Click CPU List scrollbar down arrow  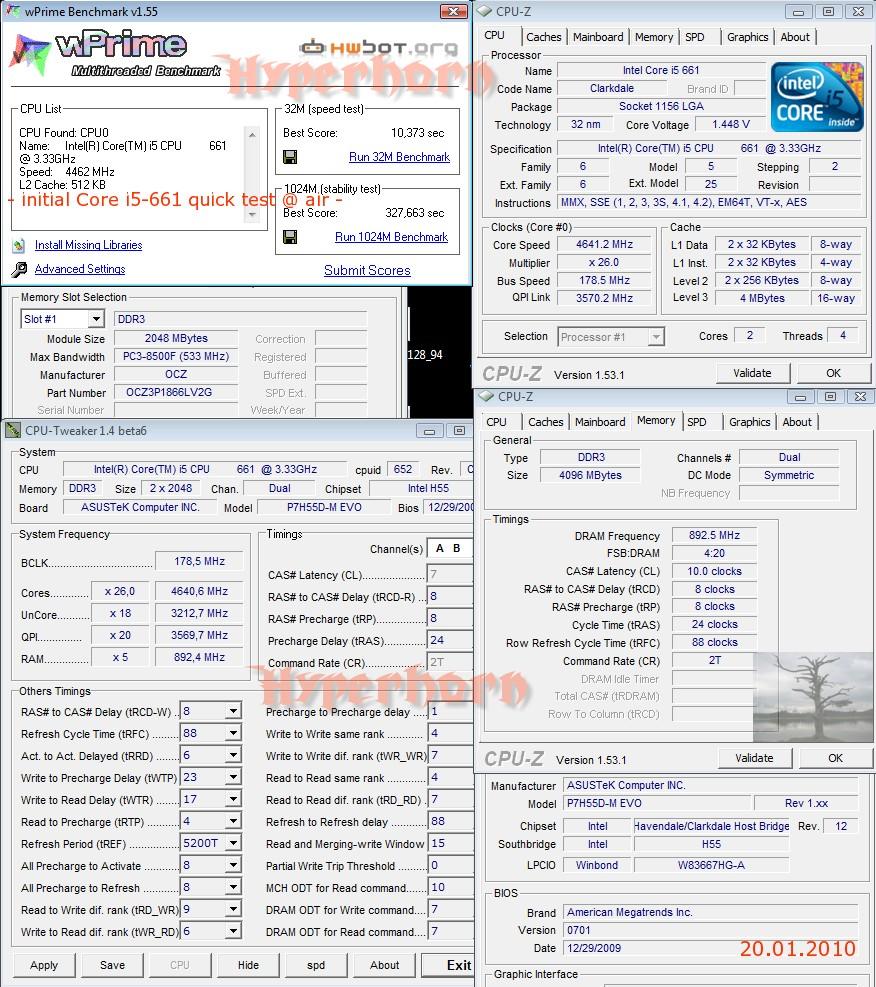tap(252, 215)
